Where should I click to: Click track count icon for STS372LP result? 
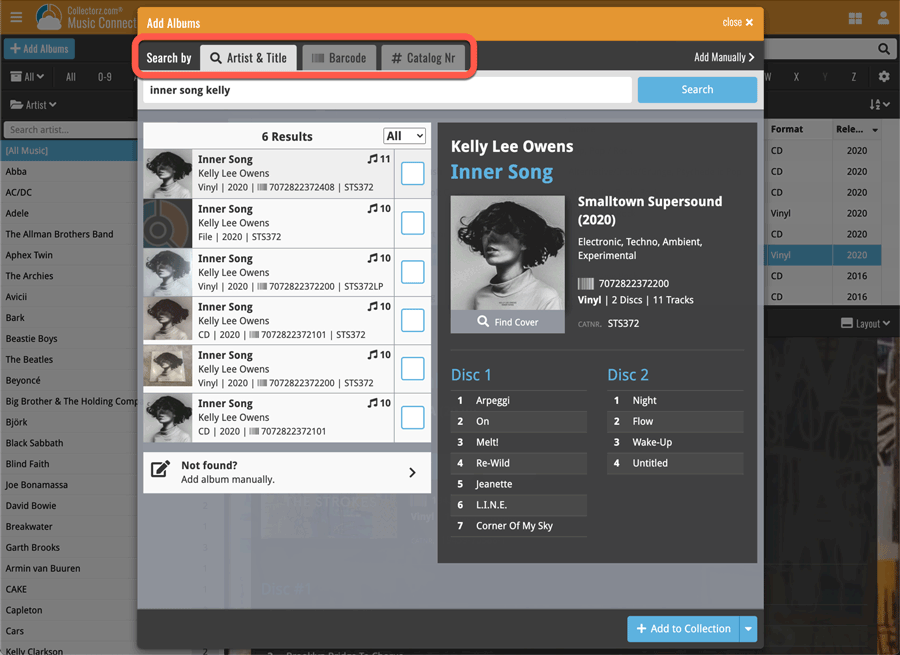click(373, 258)
